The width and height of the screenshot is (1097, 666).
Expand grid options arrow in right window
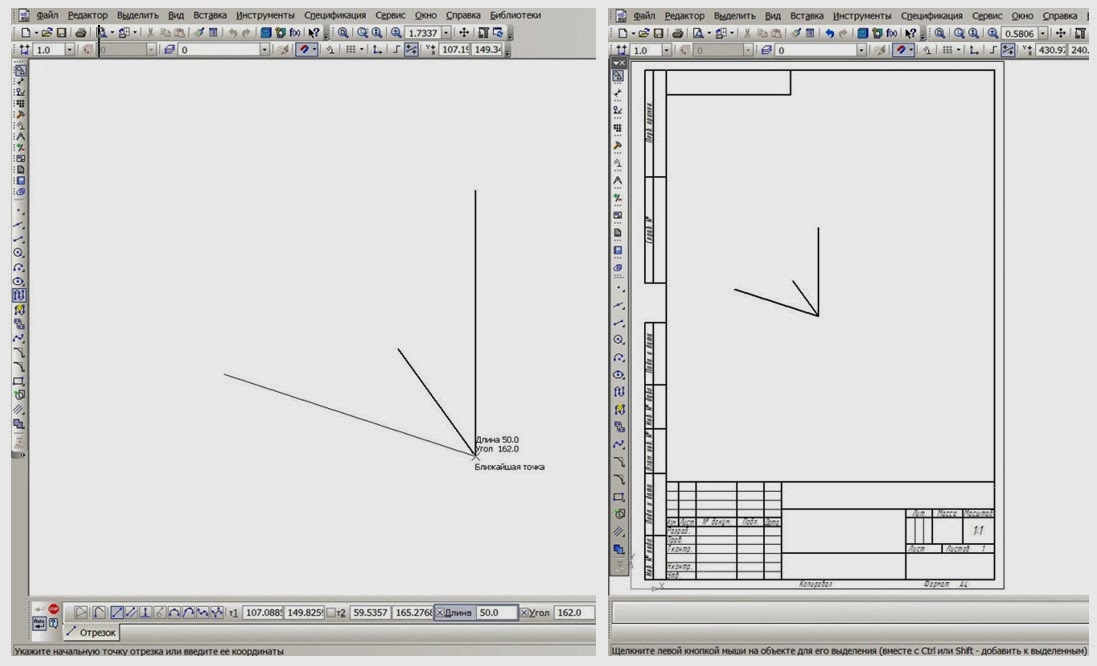[x=958, y=50]
